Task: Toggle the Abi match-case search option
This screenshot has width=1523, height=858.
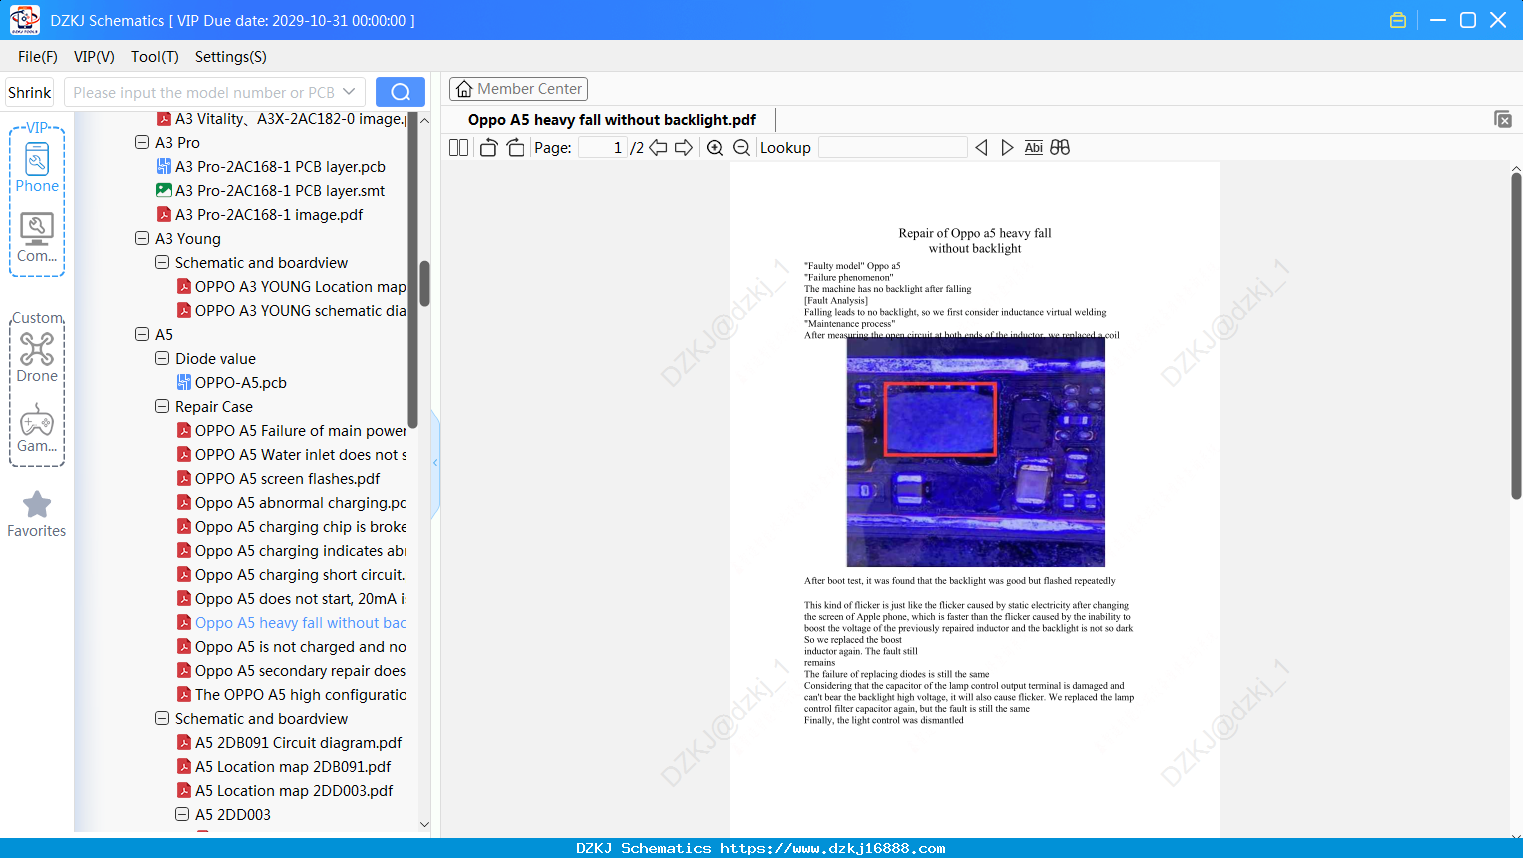Action: 1034,148
